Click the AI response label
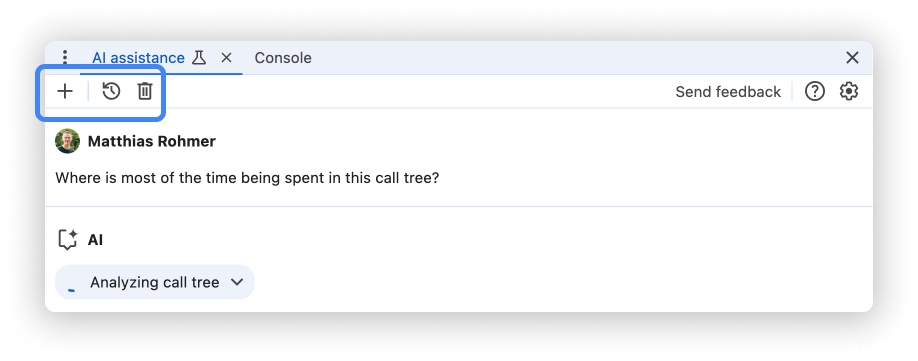This screenshot has height=361, width=918. click(x=95, y=240)
